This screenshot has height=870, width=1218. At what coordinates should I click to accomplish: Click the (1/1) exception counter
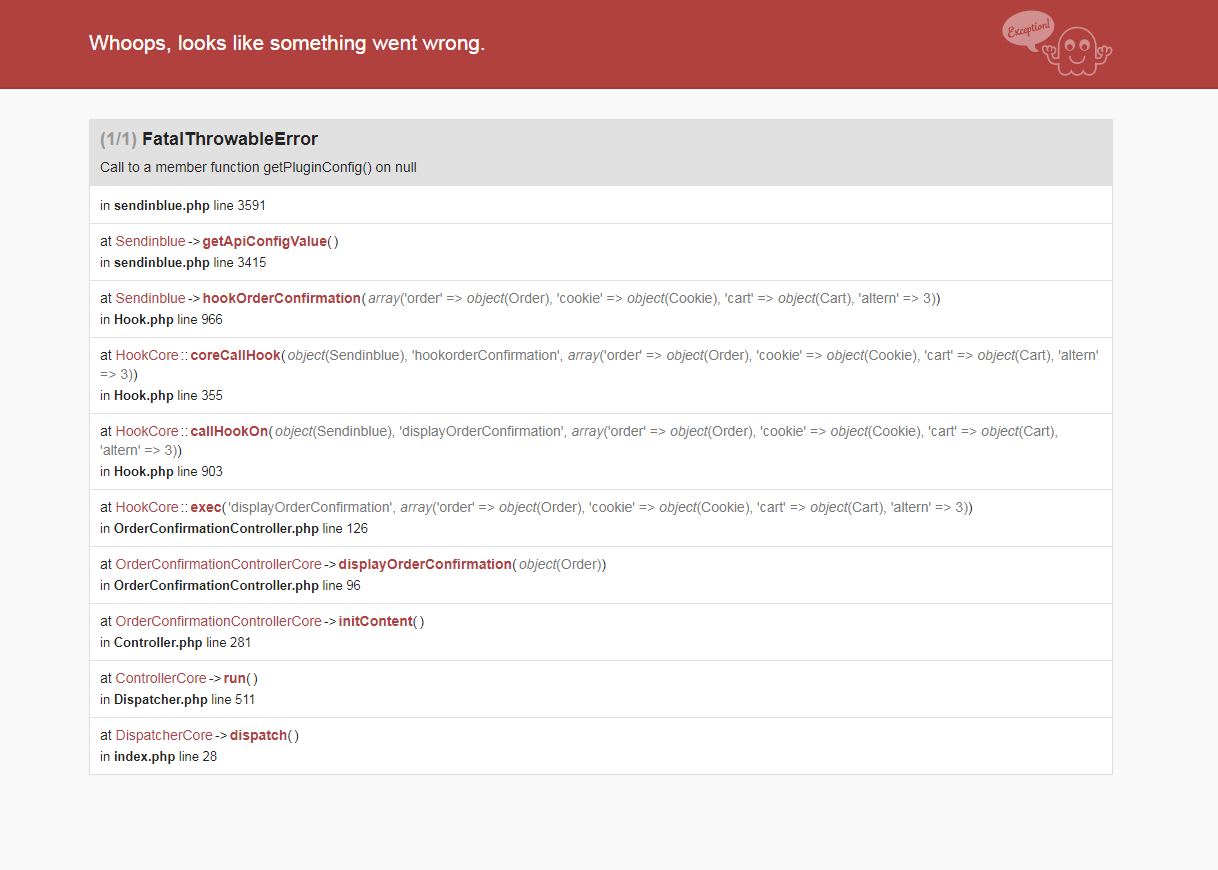pyautogui.click(x=118, y=139)
